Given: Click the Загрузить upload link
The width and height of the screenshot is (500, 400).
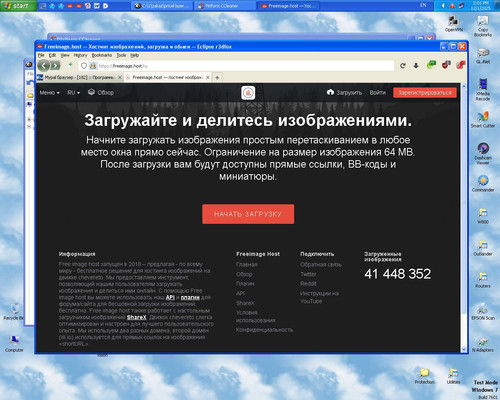Looking at the screenshot, I should (344, 93).
